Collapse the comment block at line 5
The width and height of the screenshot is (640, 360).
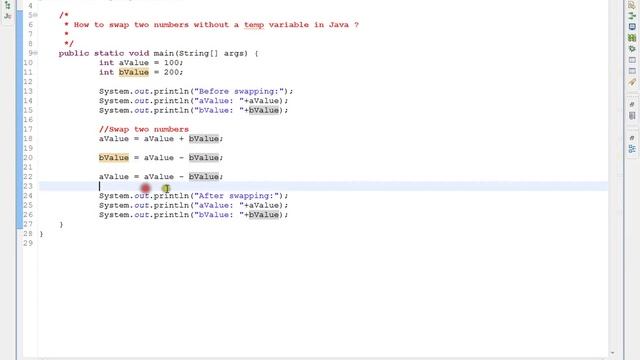[36, 15]
